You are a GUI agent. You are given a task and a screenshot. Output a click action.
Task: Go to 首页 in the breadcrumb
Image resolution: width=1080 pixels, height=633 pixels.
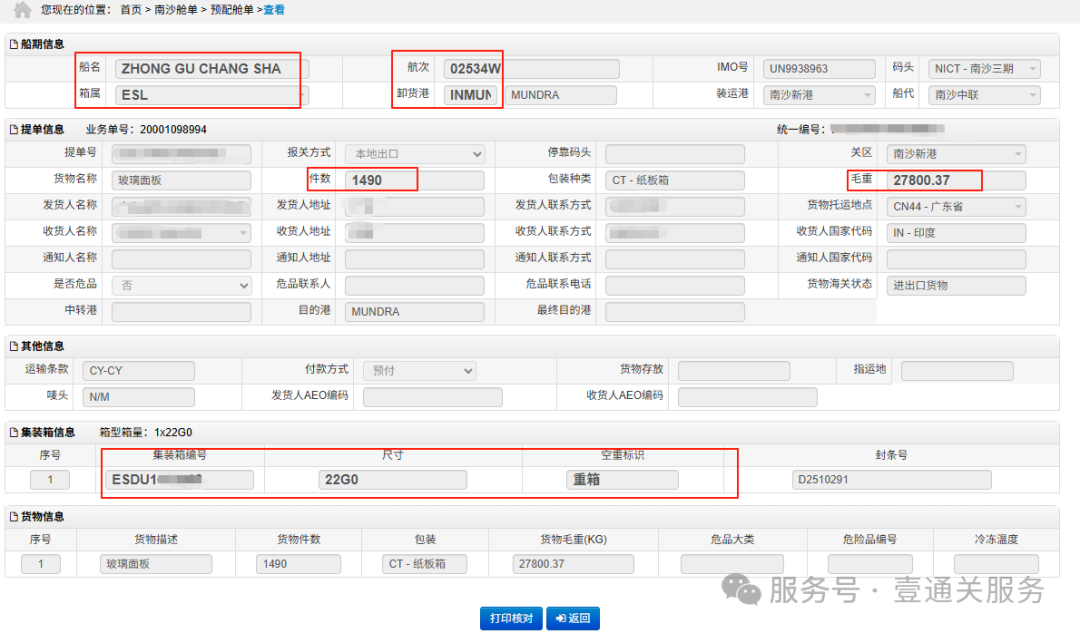(x=130, y=10)
